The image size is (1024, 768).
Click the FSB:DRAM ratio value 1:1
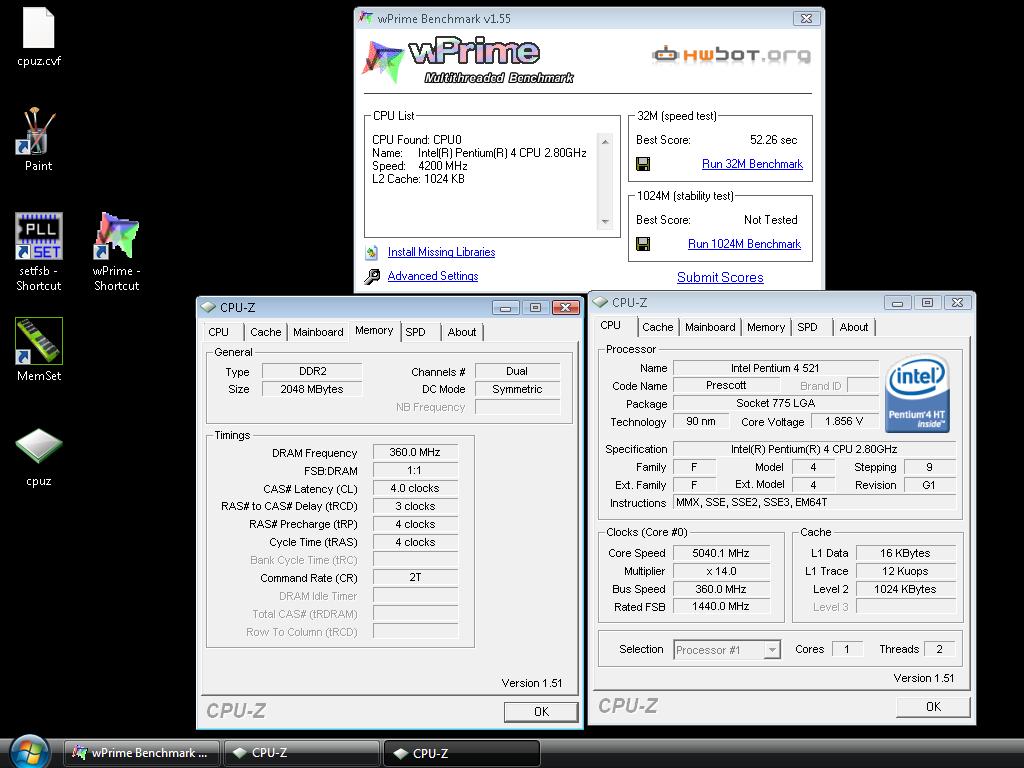[415, 471]
